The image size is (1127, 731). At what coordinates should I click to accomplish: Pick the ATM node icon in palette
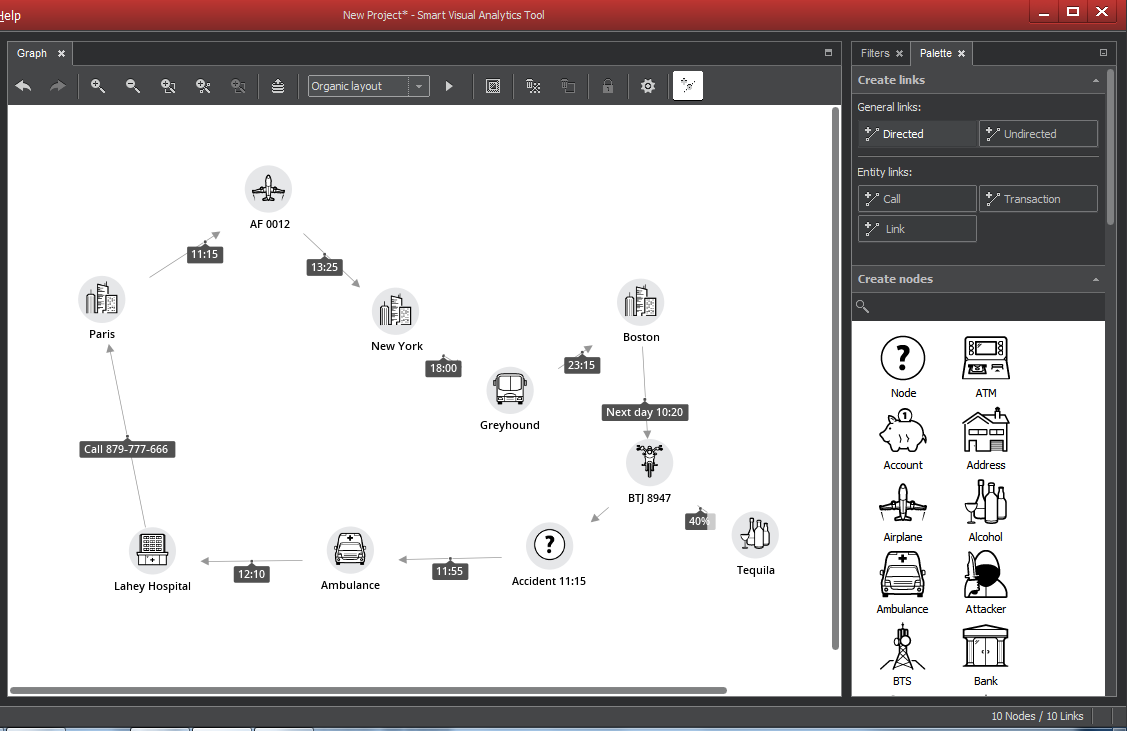point(985,359)
